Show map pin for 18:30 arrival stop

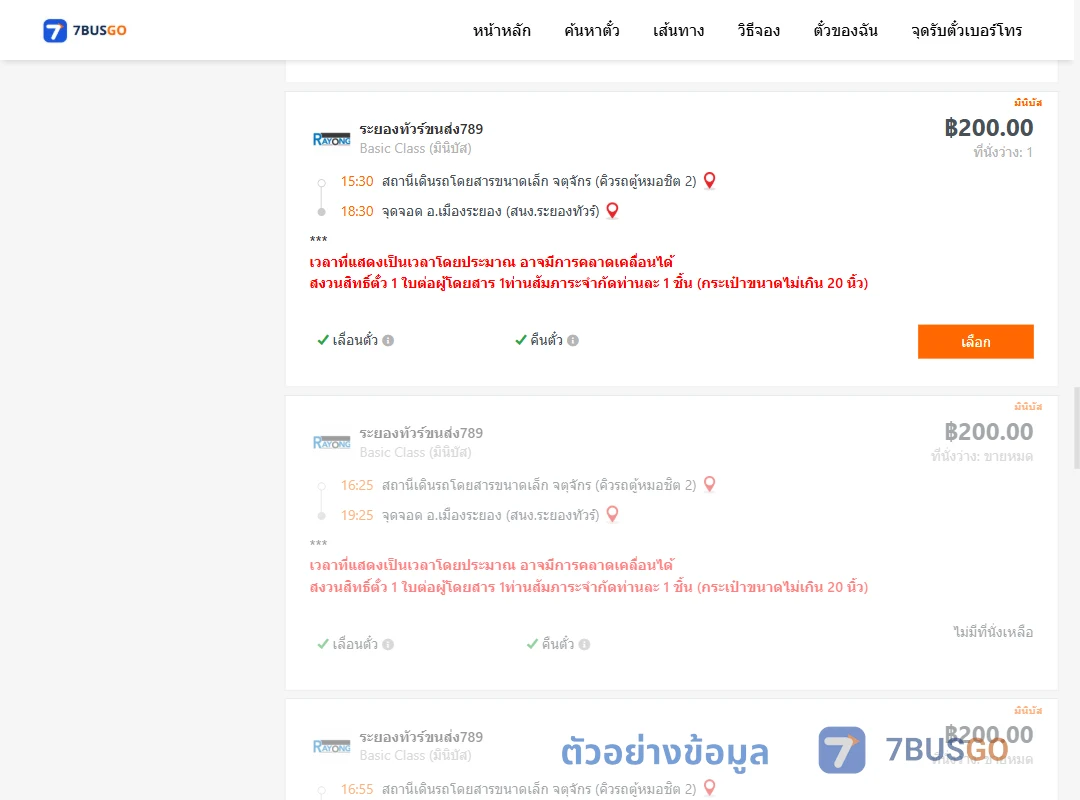(x=612, y=211)
